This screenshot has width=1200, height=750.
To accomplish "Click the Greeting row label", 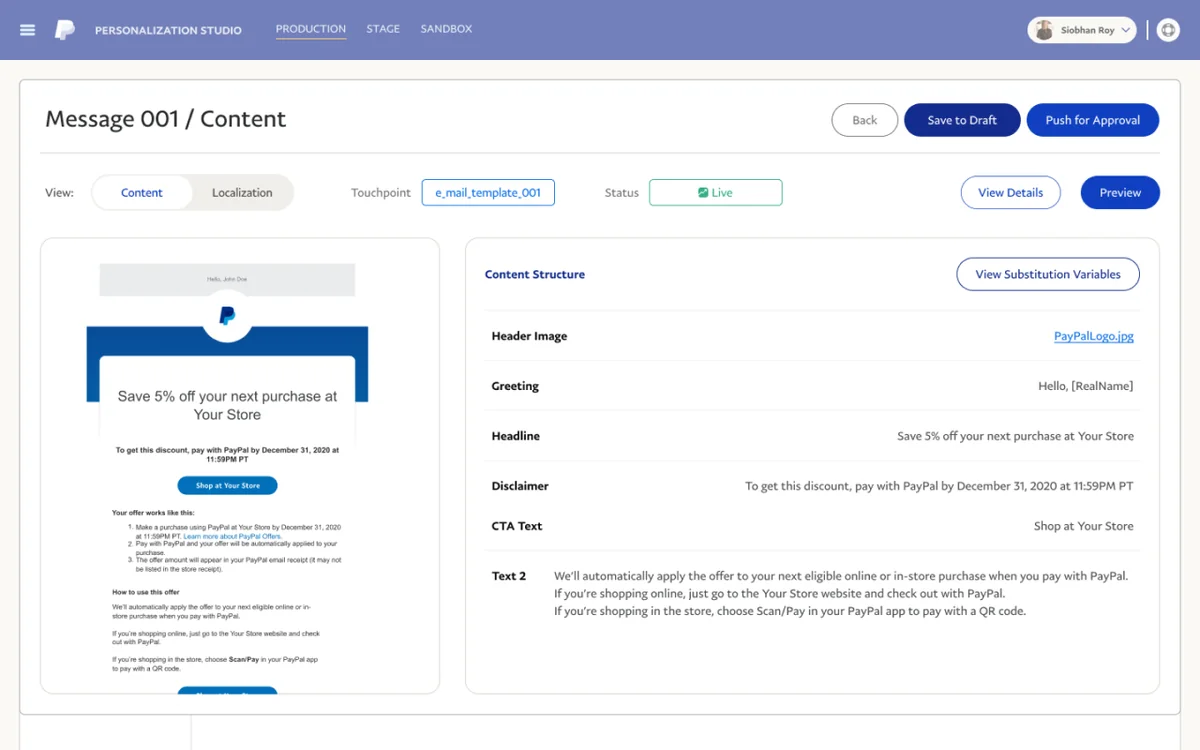I will [x=515, y=386].
